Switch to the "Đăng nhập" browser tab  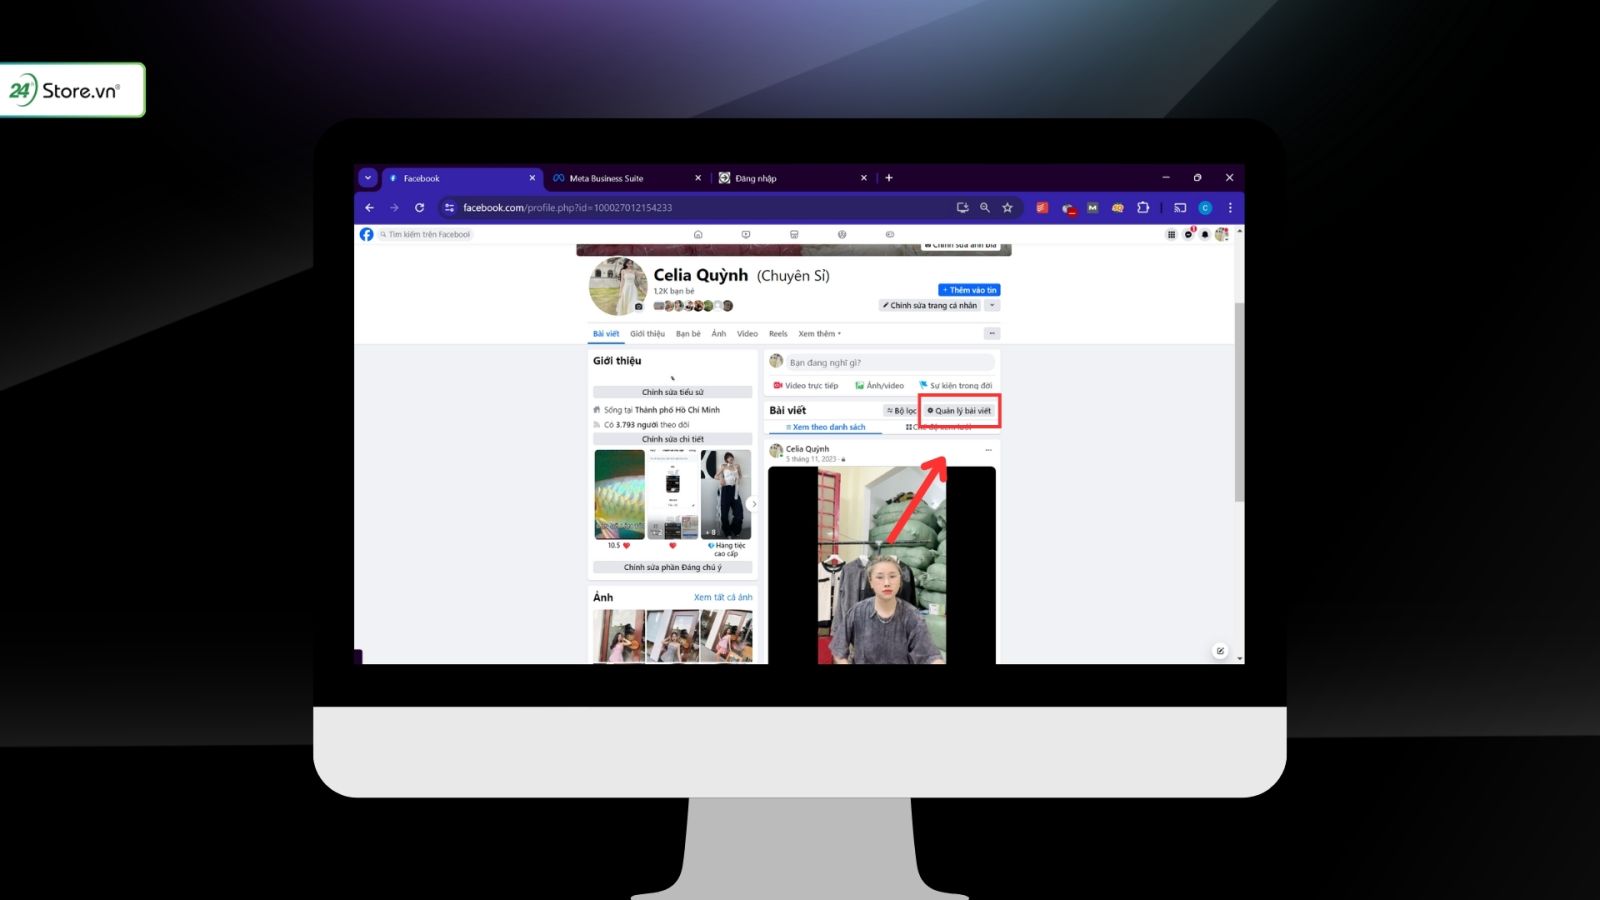pyautogui.click(x=793, y=178)
